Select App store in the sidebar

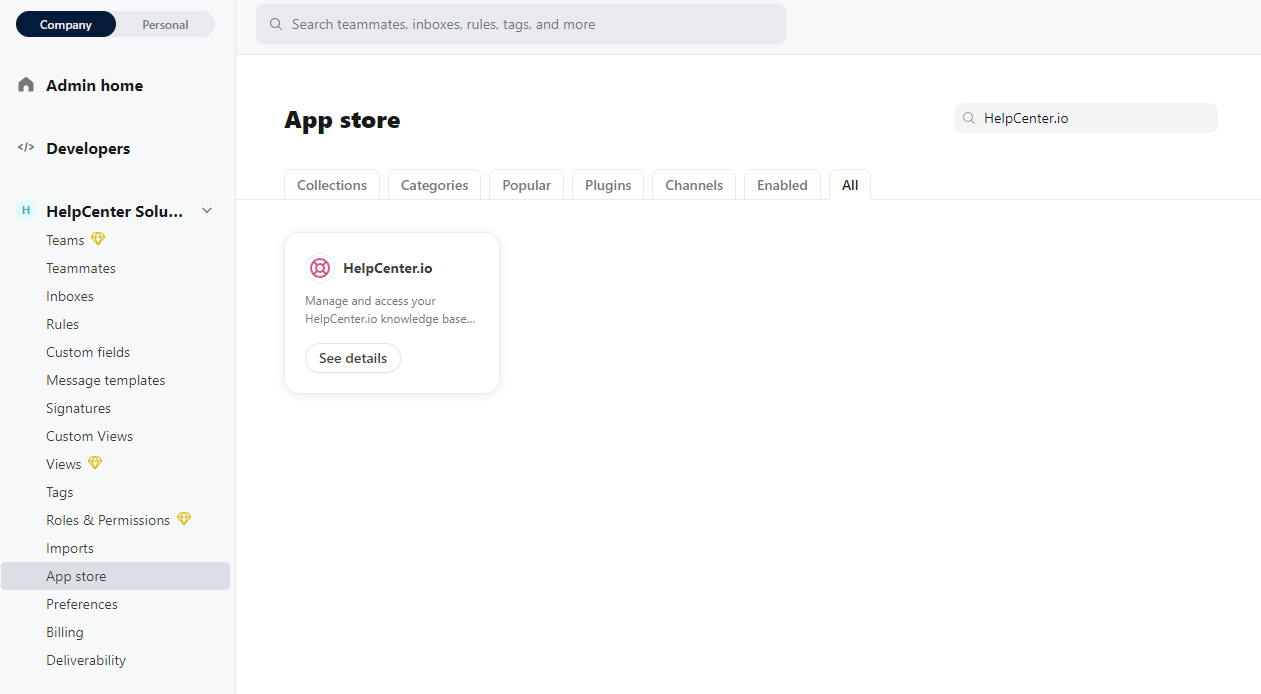click(x=115, y=576)
